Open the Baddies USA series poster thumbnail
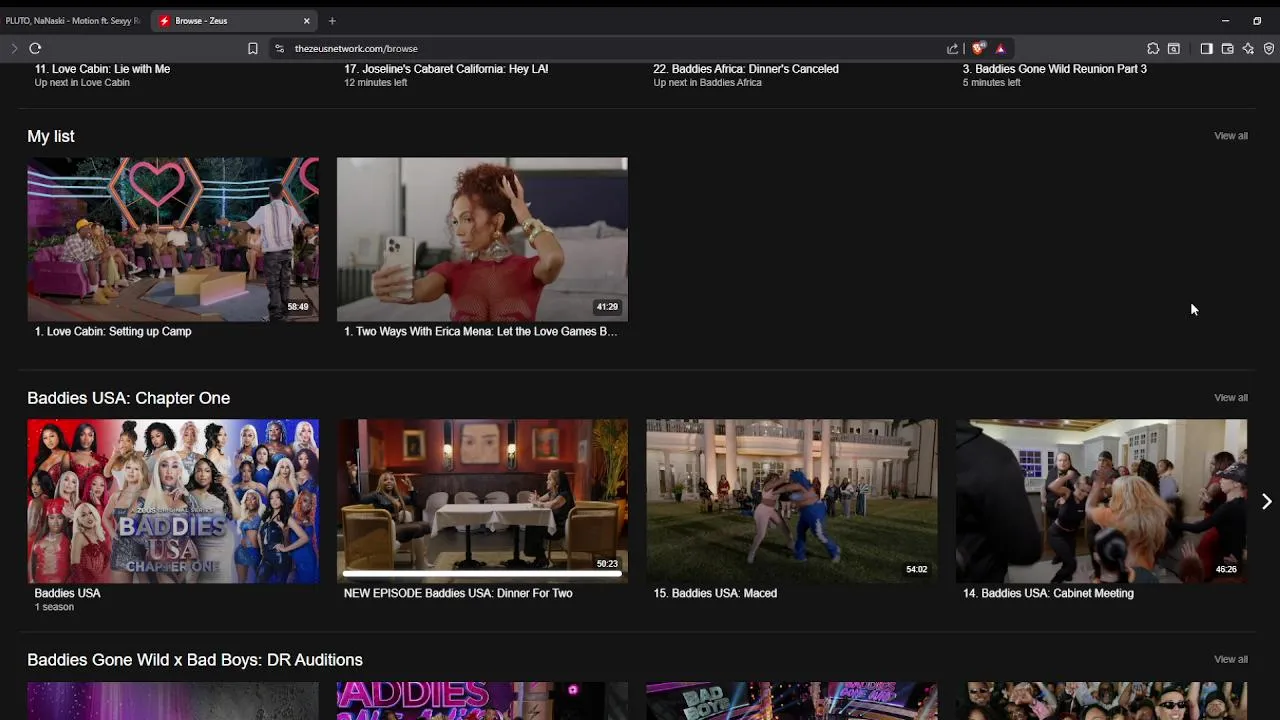1280x720 pixels. 173,501
